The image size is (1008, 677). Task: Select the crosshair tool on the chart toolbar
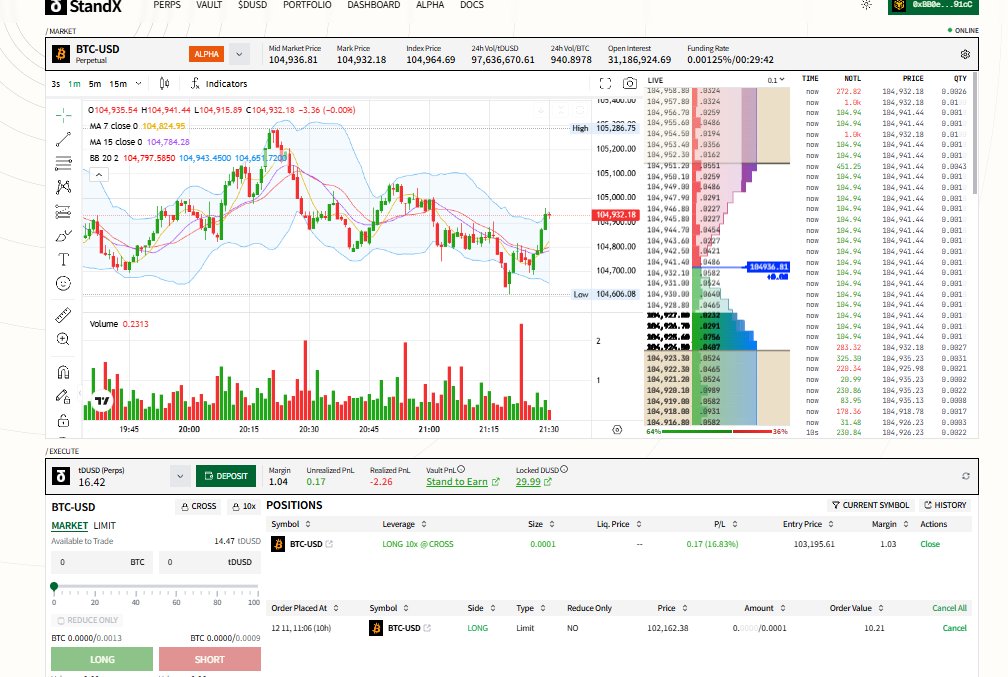(63, 115)
